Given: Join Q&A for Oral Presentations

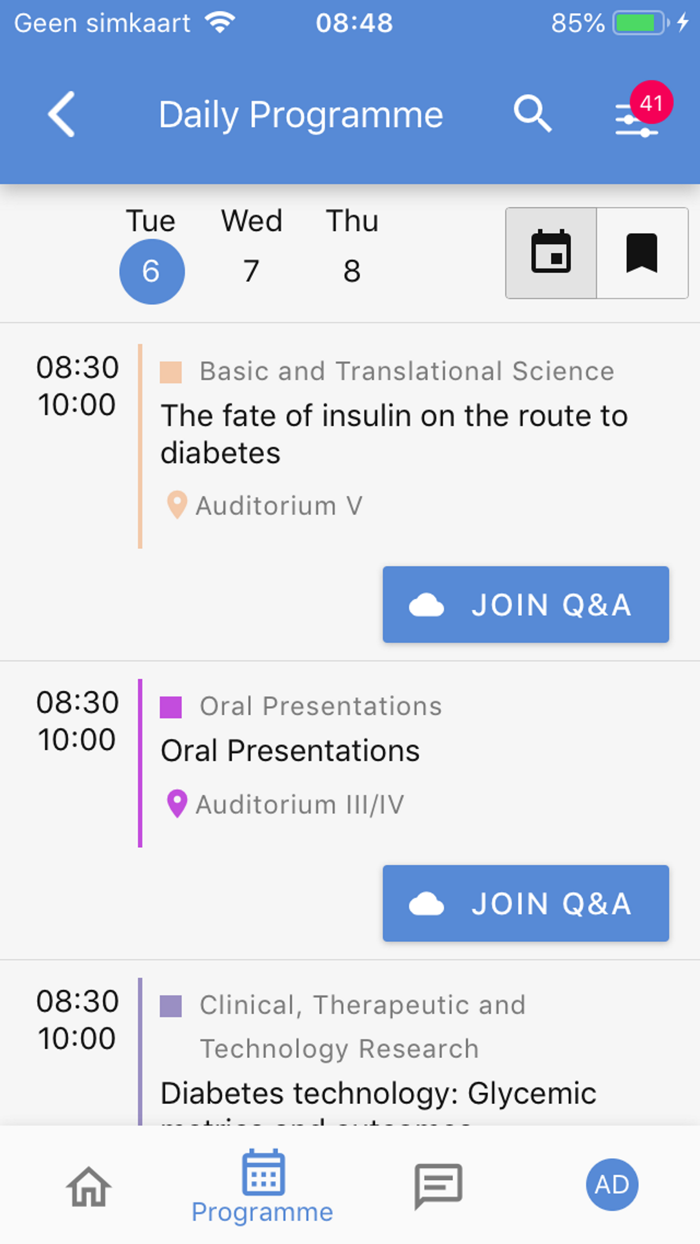Looking at the screenshot, I should click(x=525, y=904).
